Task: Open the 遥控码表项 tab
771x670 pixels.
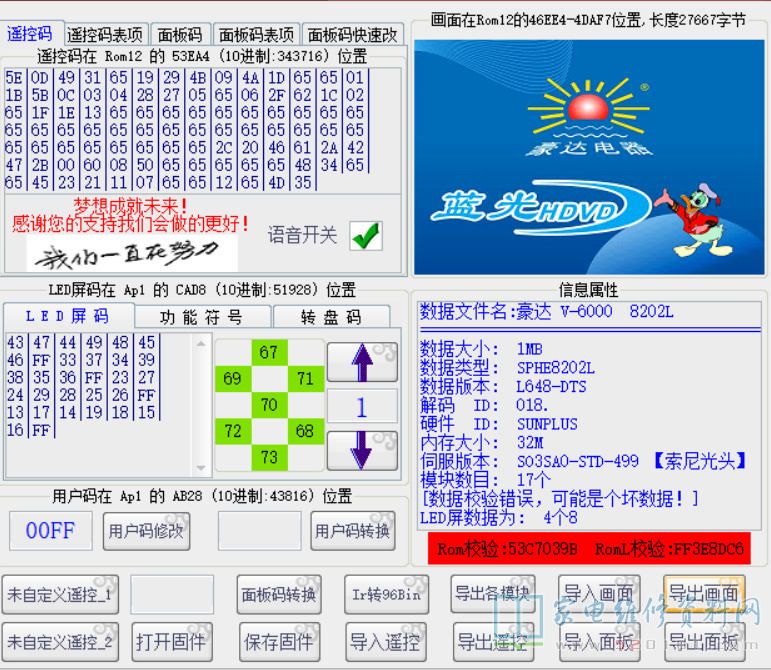Action: point(105,34)
